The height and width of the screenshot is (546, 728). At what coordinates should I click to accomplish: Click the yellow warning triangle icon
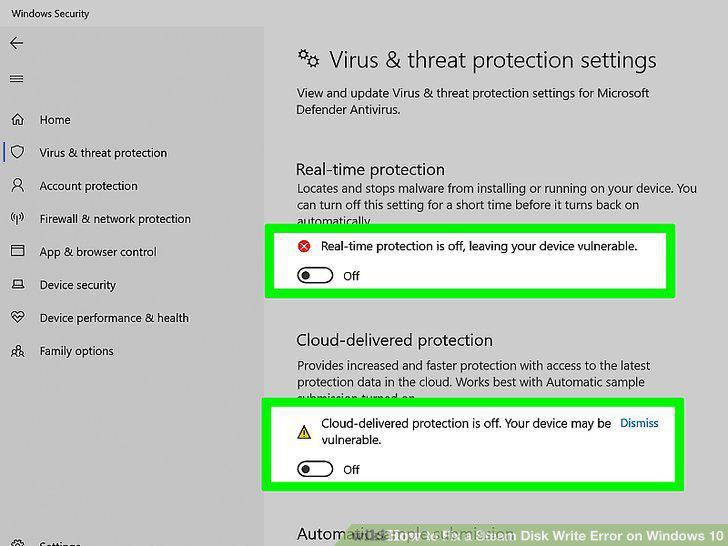(x=304, y=432)
